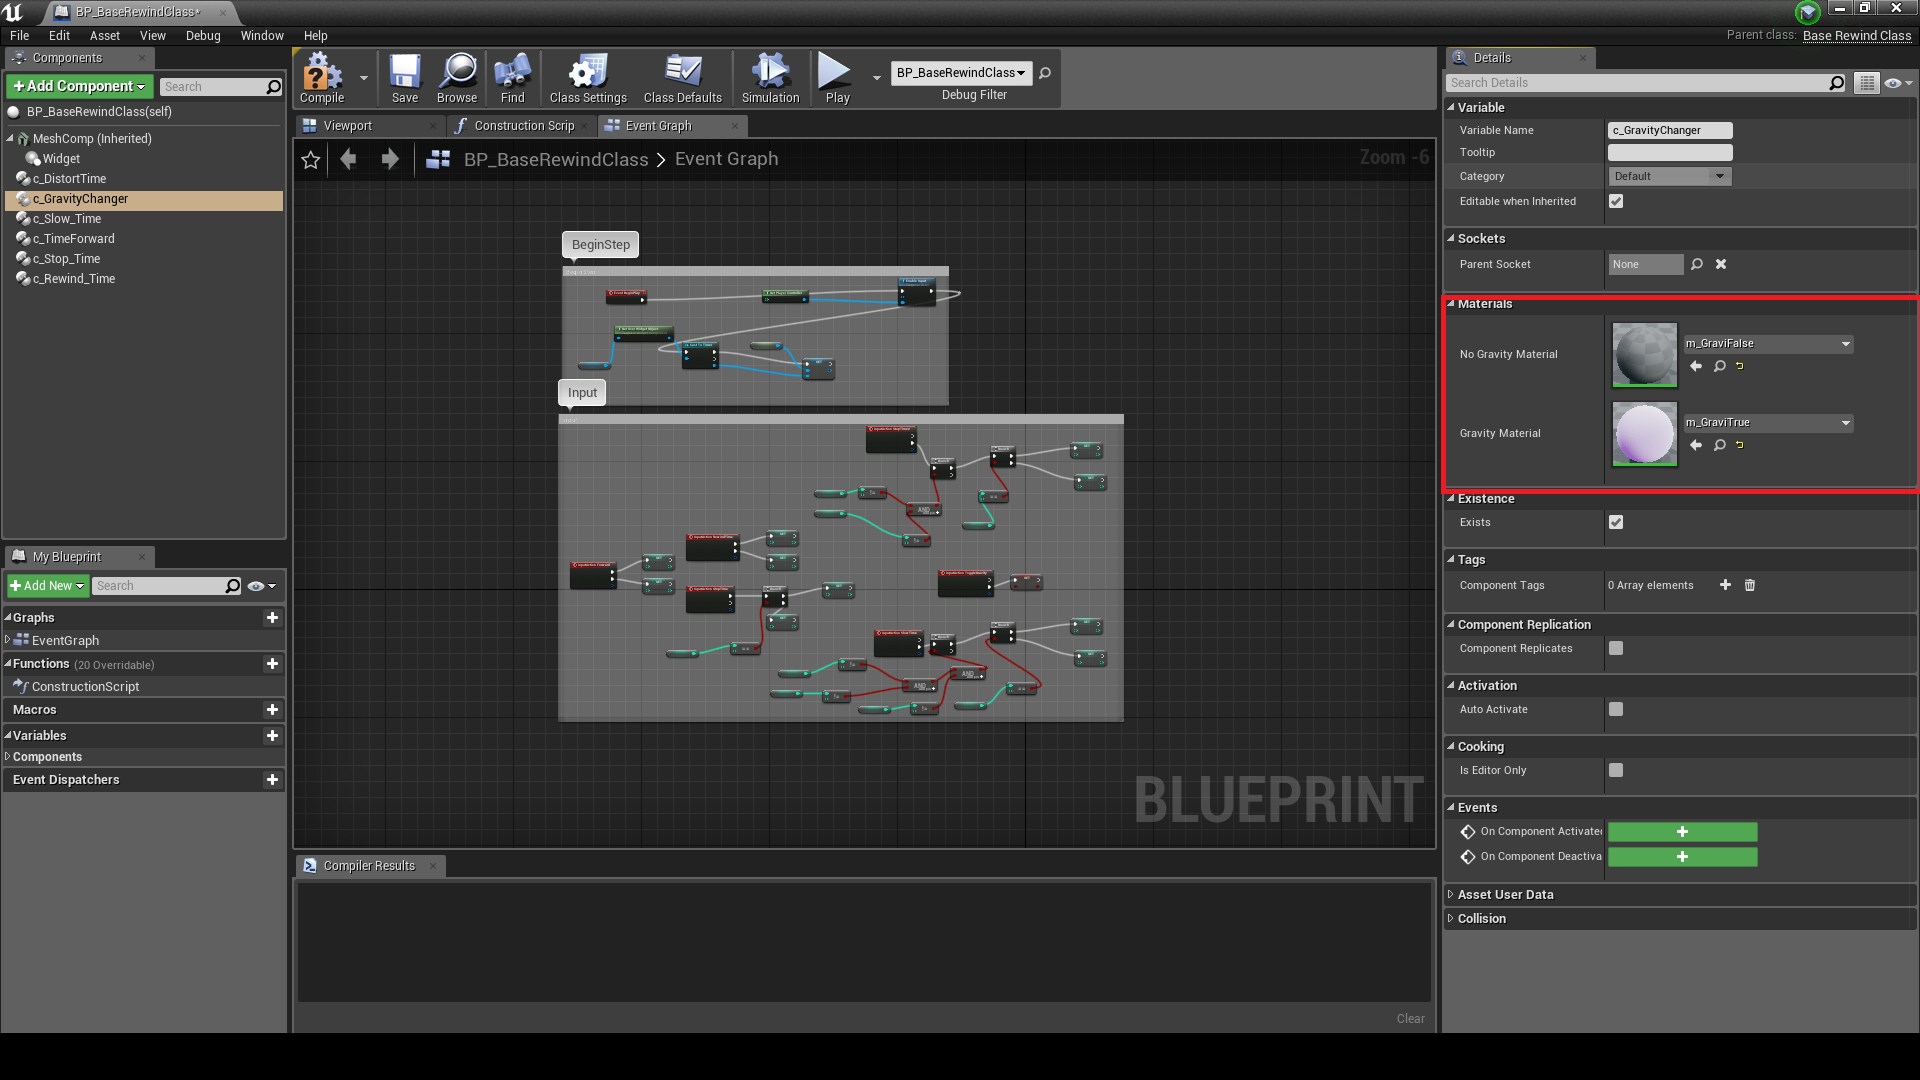Viewport: 1920px width, 1080px height.
Task: Save the BP_BaseRewindClass blueprint
Action: pos(405,78)
